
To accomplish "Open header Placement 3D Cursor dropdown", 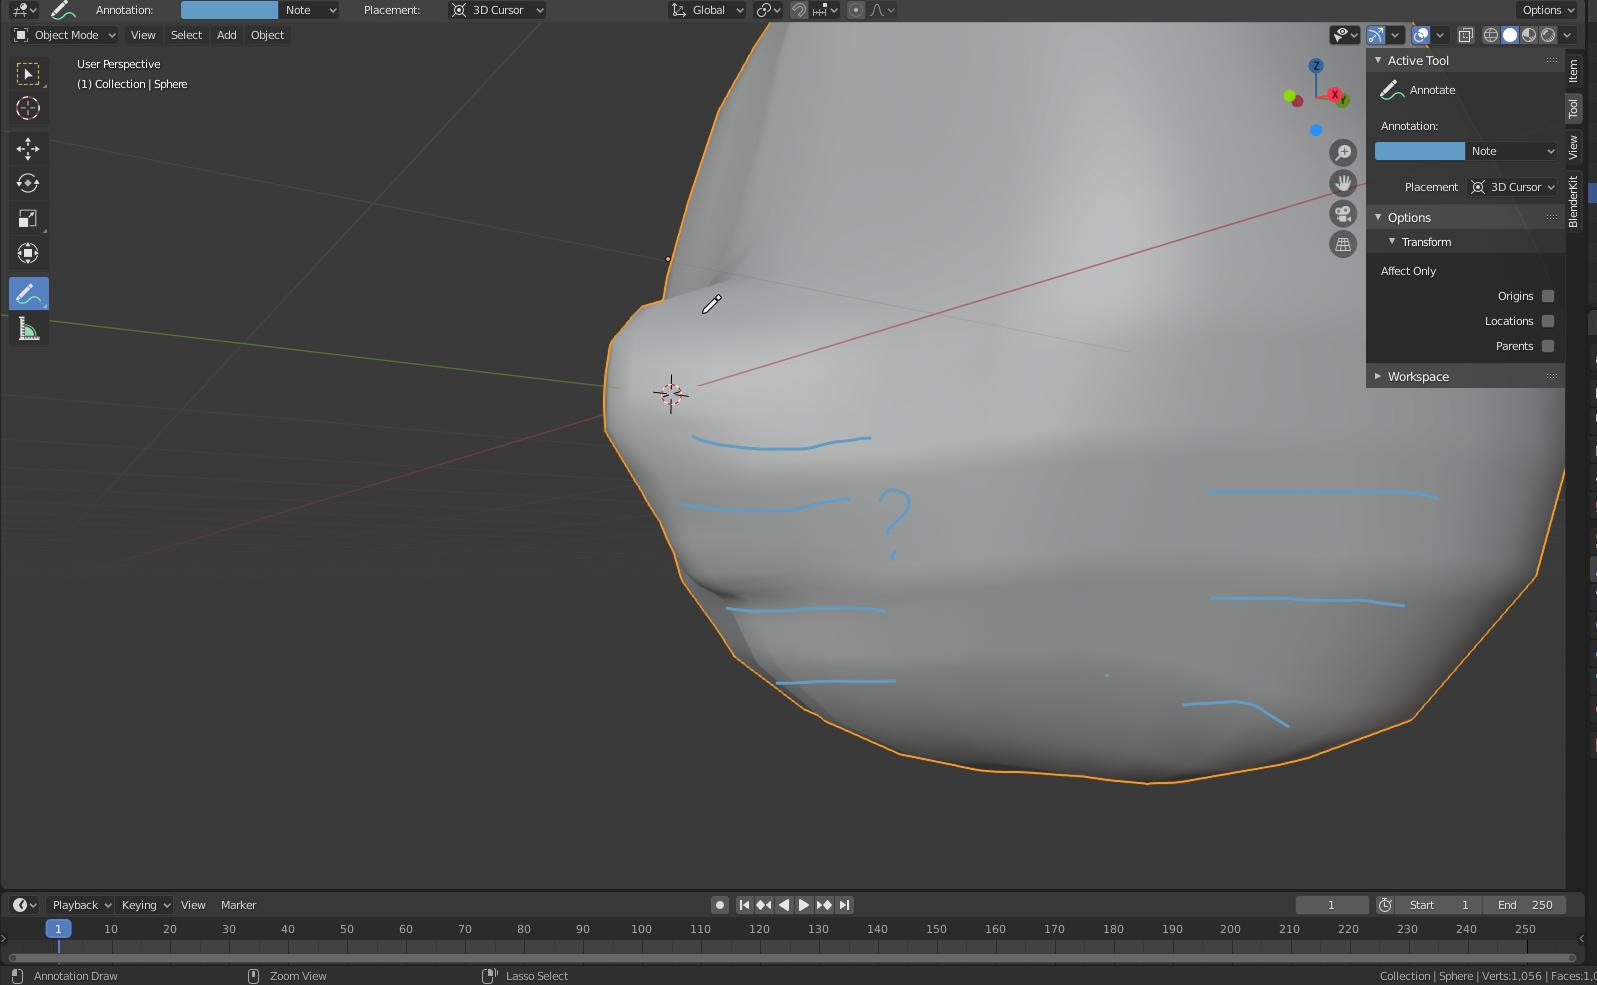I will [497, 10].
